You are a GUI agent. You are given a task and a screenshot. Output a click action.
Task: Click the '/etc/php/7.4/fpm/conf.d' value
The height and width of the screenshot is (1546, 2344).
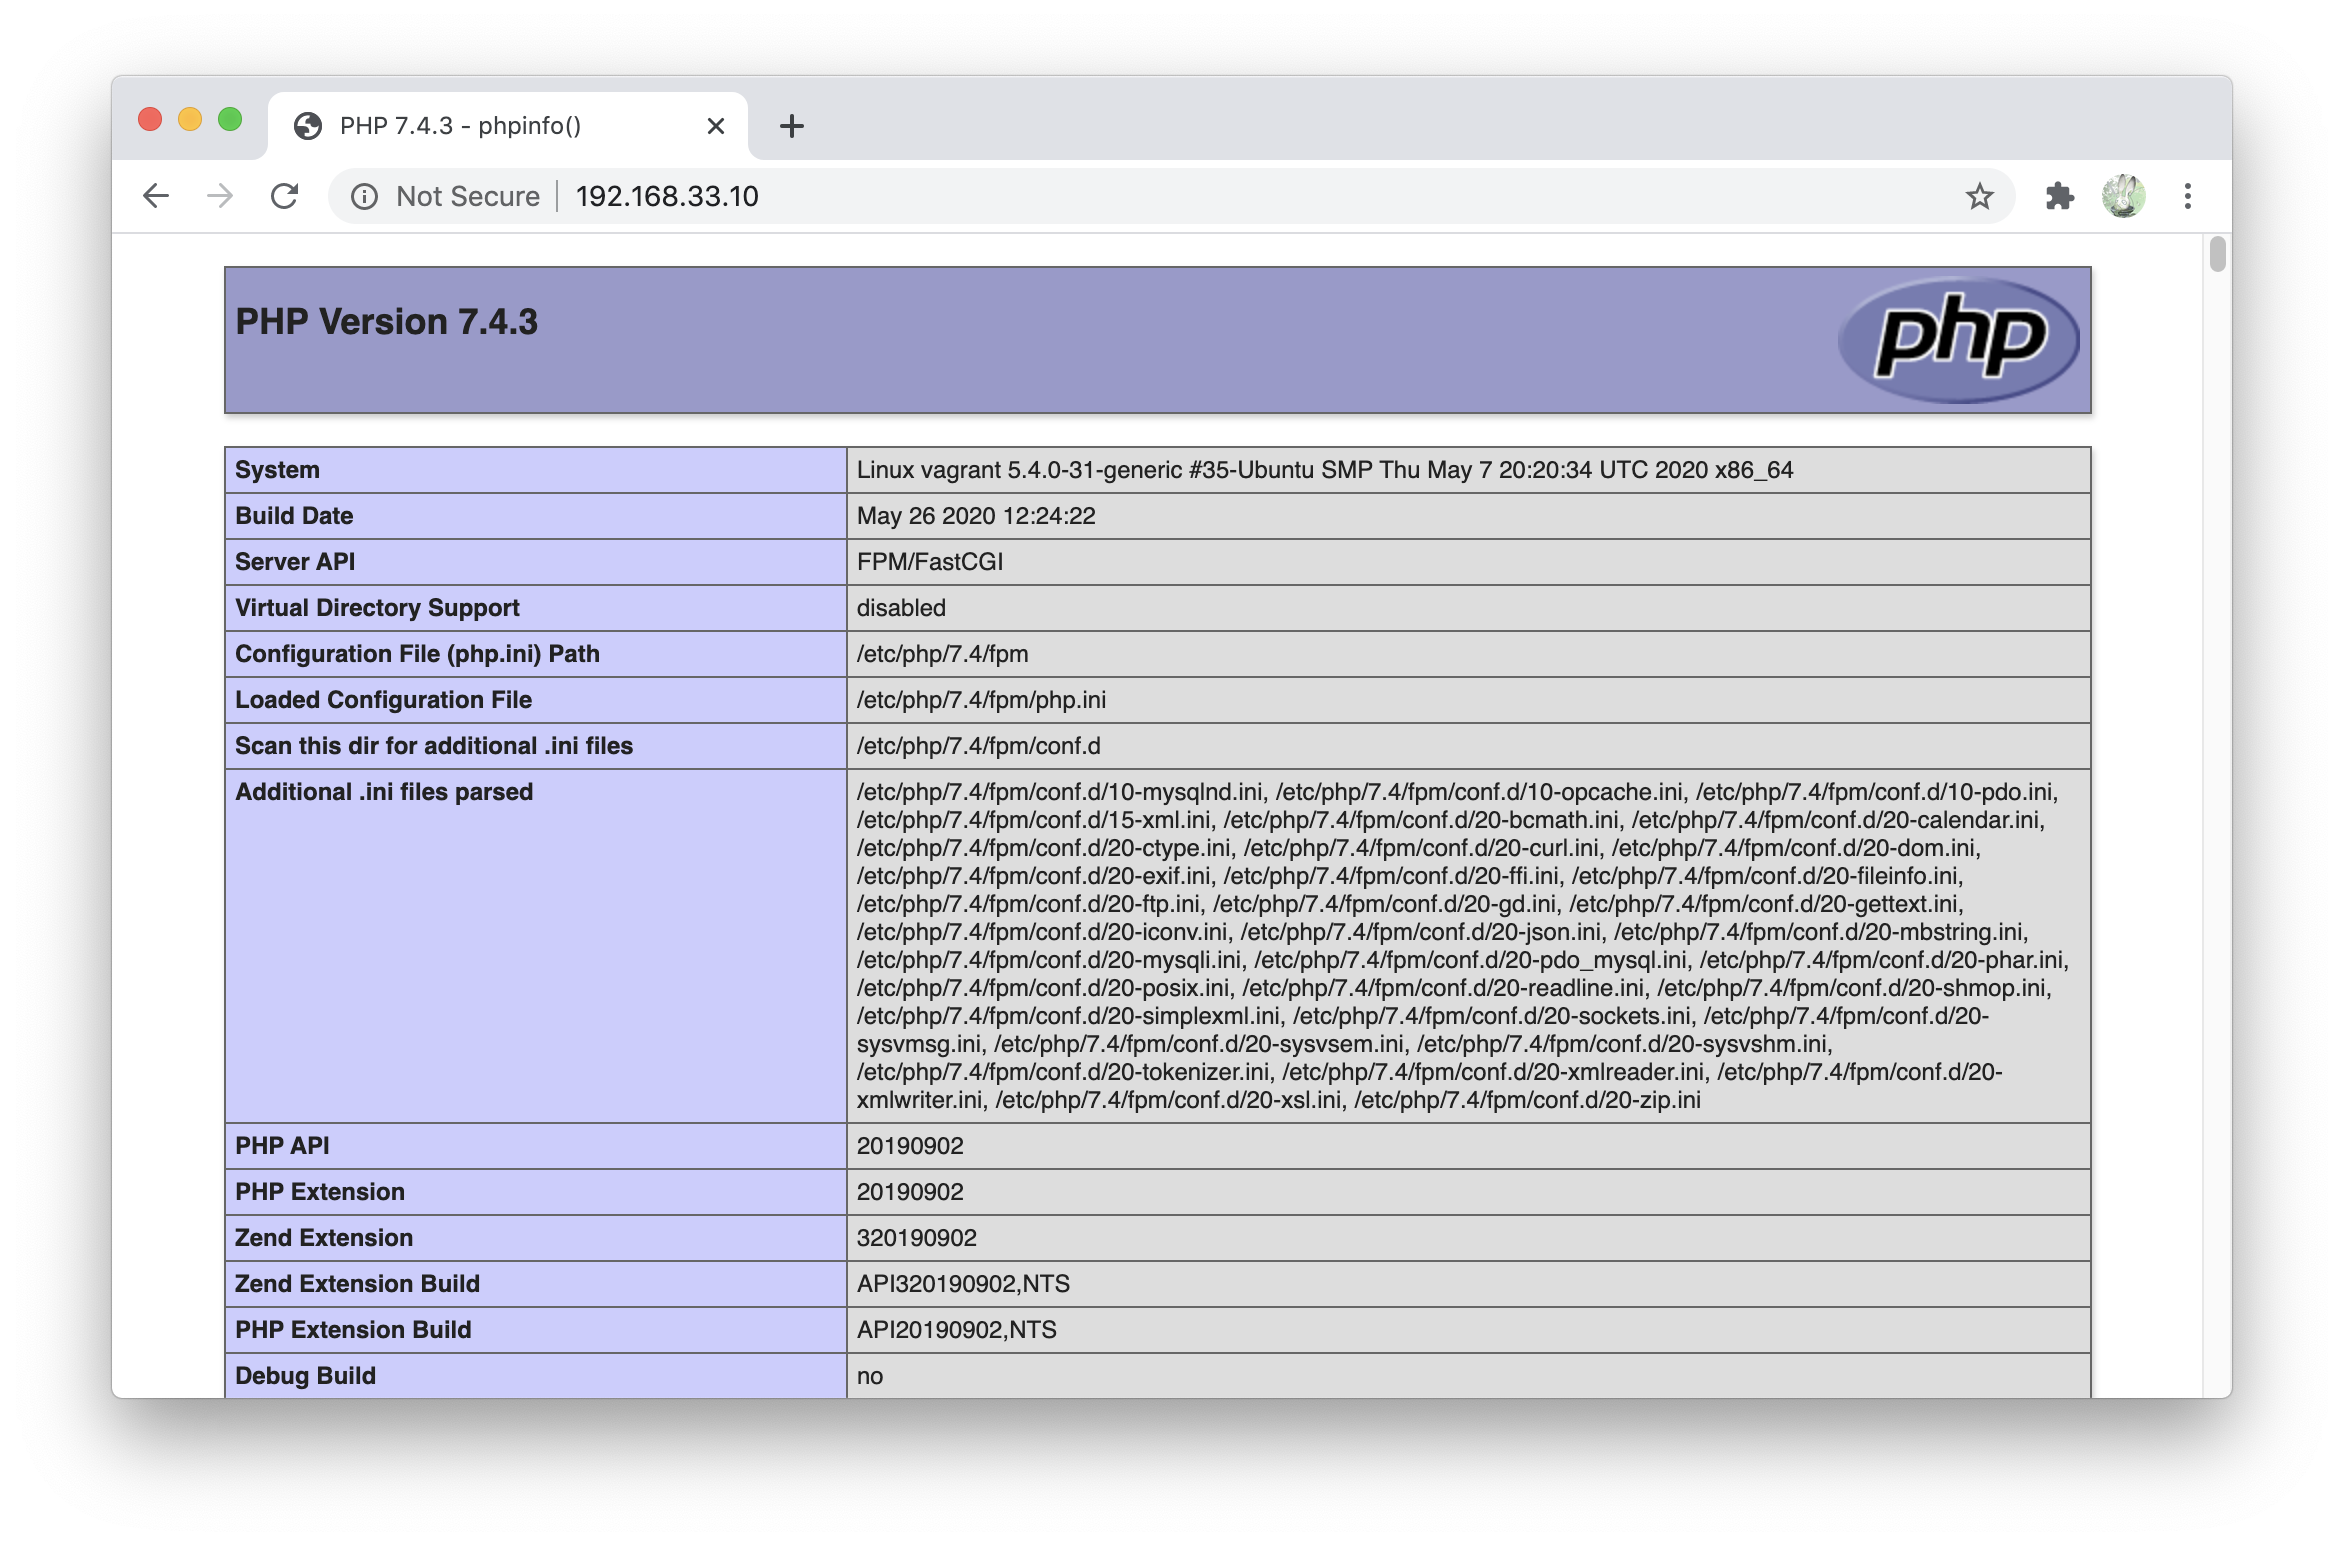click(x=979, y=746)
